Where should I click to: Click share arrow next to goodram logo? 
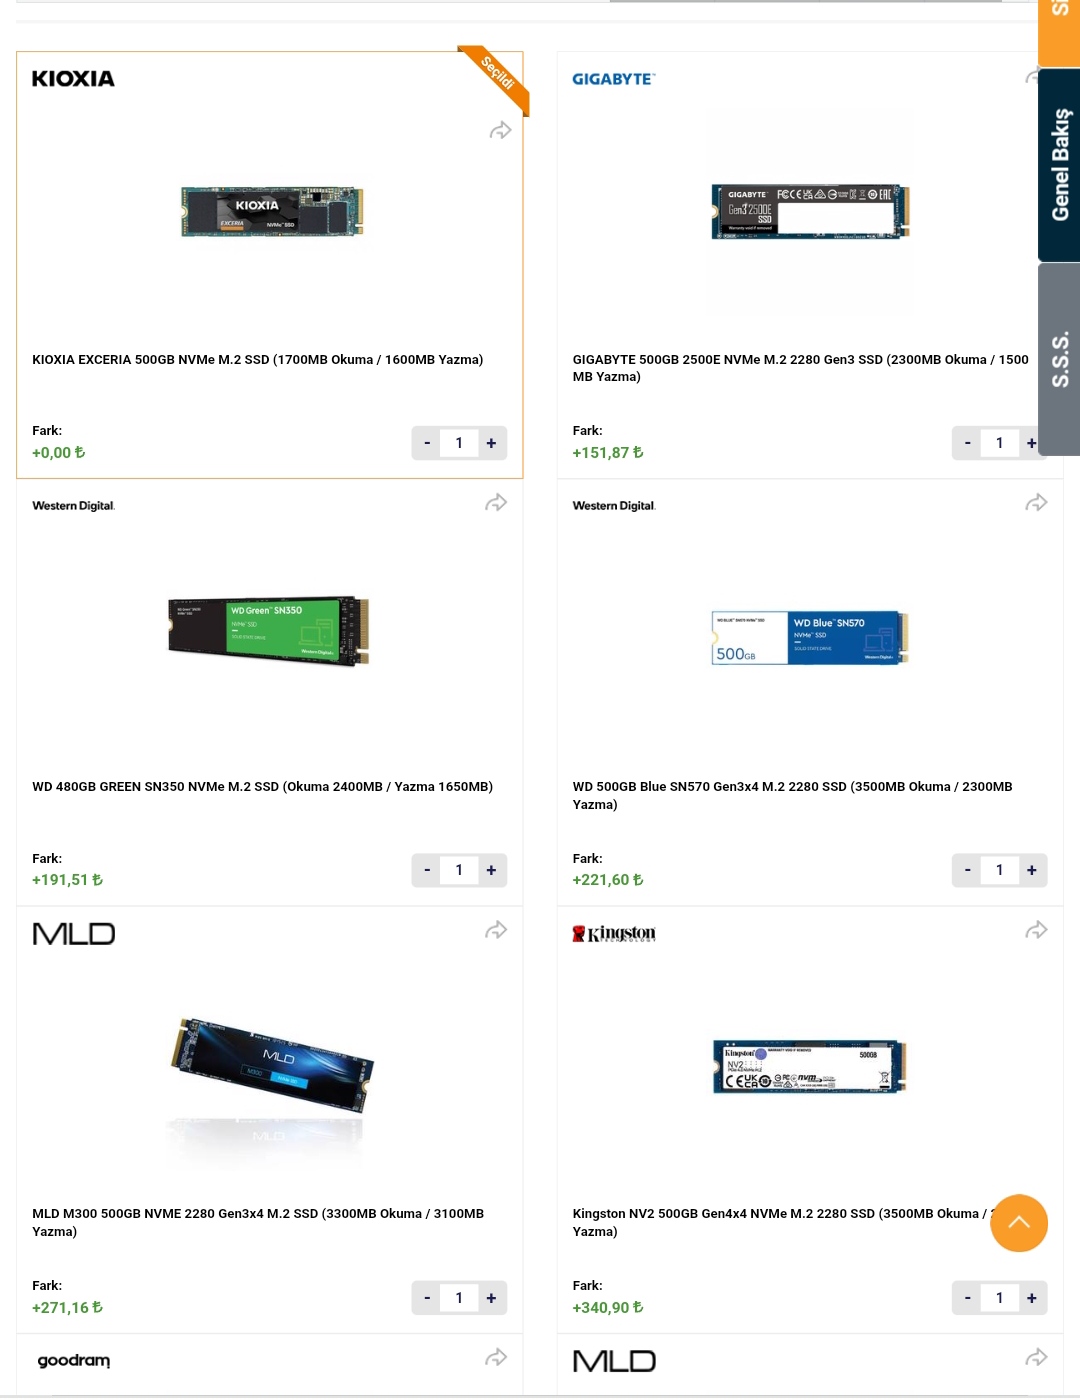pyautogui.click(x=496, y=1357)
